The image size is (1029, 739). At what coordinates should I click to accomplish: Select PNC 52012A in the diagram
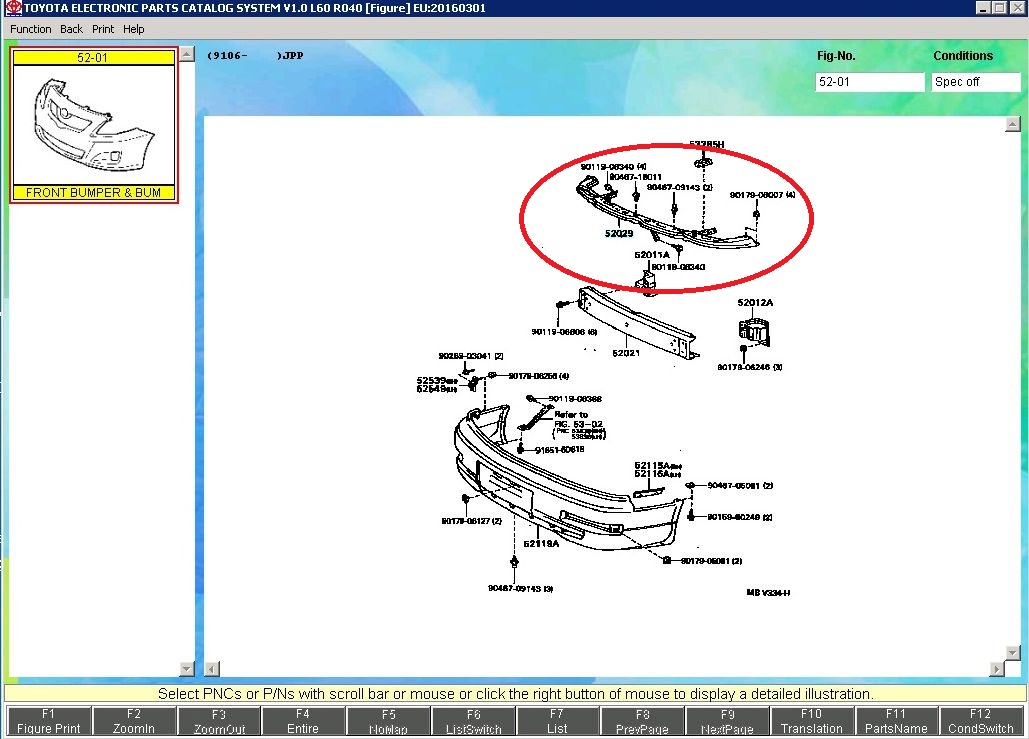coord(755,303)
